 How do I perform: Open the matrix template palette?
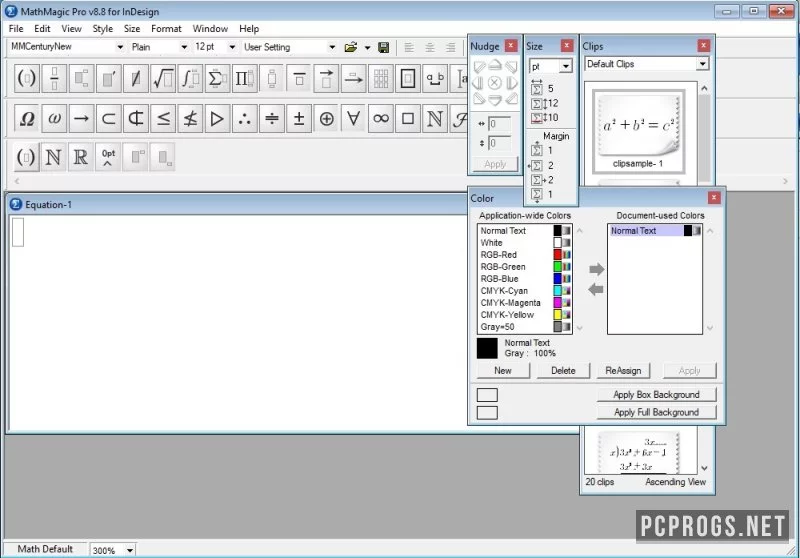(x=381, y=79)
